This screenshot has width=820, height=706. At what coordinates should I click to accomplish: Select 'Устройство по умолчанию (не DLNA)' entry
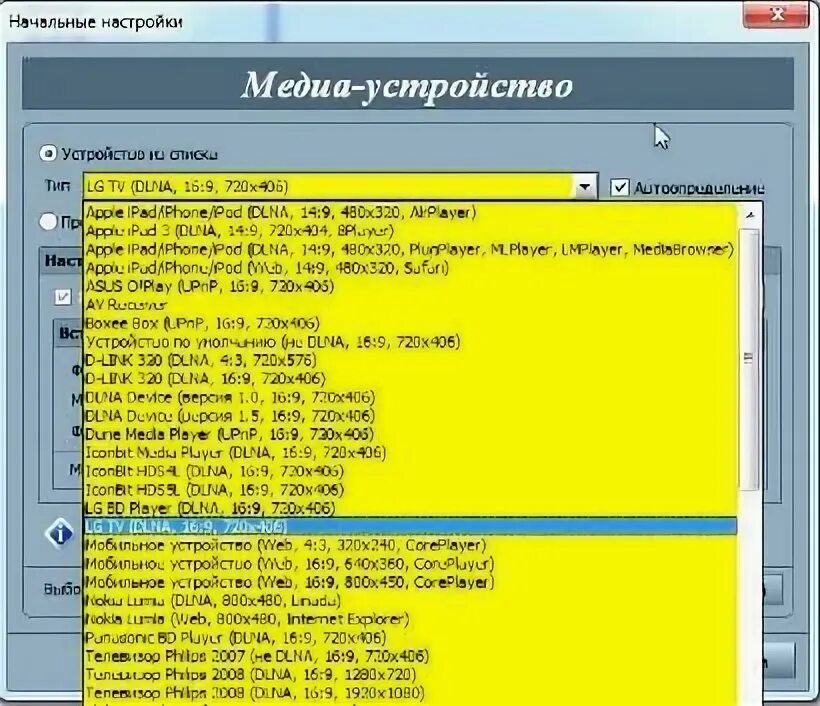click(410, 342)
